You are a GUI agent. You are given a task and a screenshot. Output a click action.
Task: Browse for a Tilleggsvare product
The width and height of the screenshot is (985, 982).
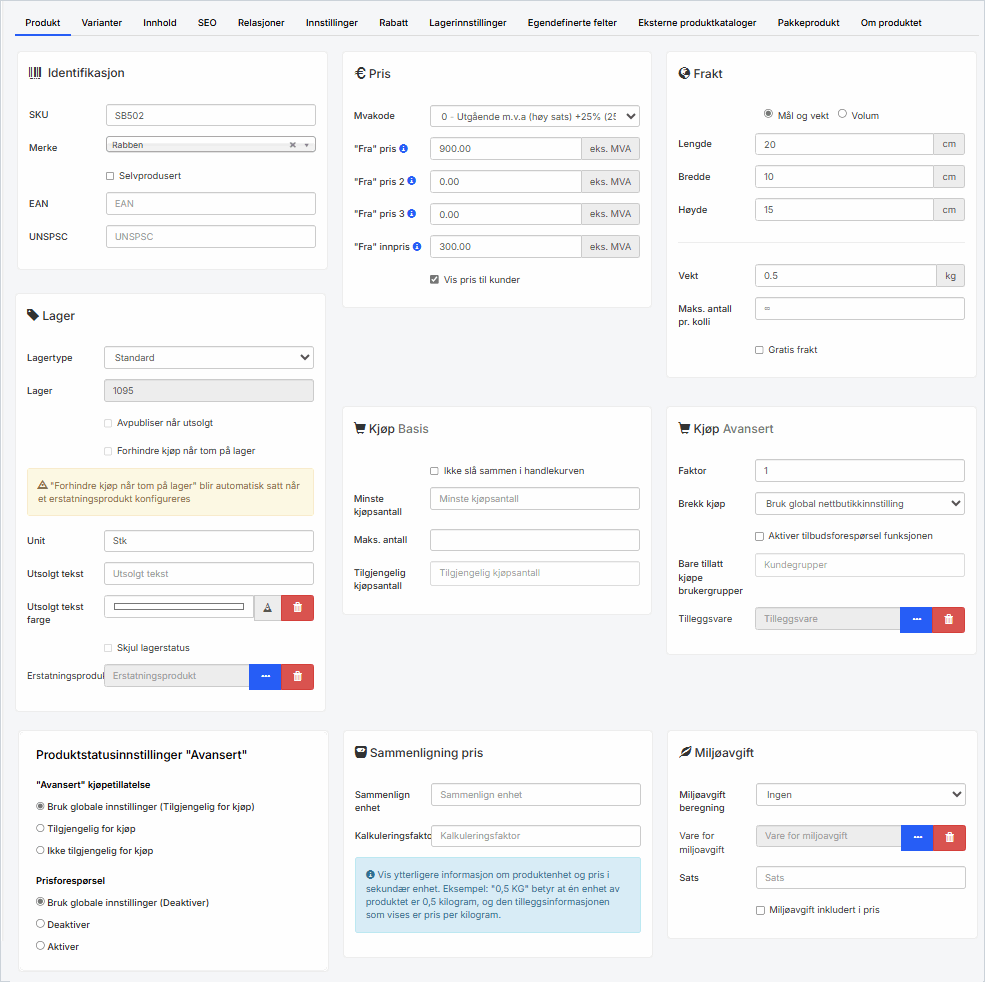(x=916, y=619)
